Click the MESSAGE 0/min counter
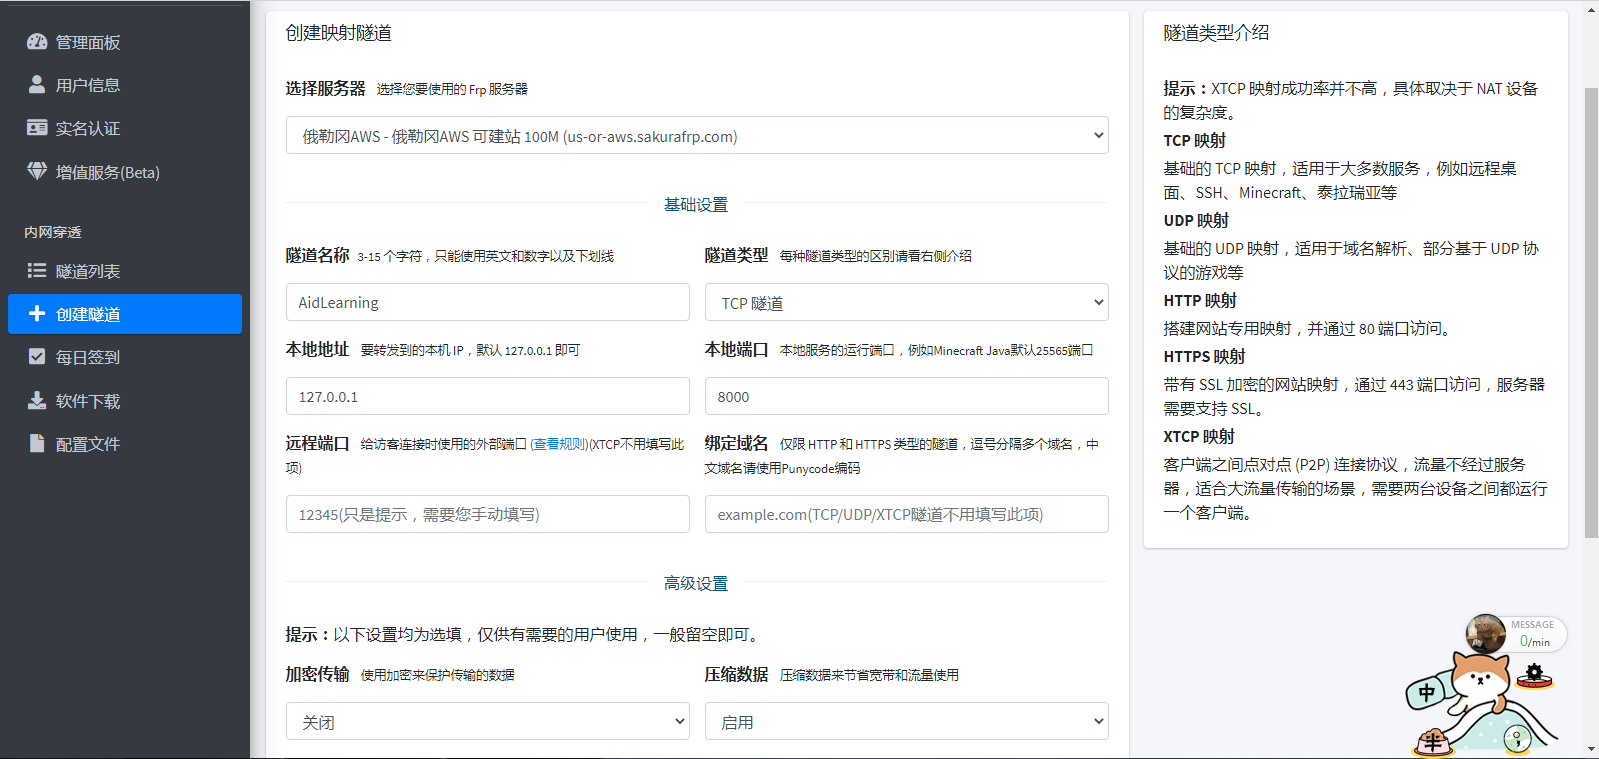This screenshot has height=759, width=1599. click(1535, 634)
